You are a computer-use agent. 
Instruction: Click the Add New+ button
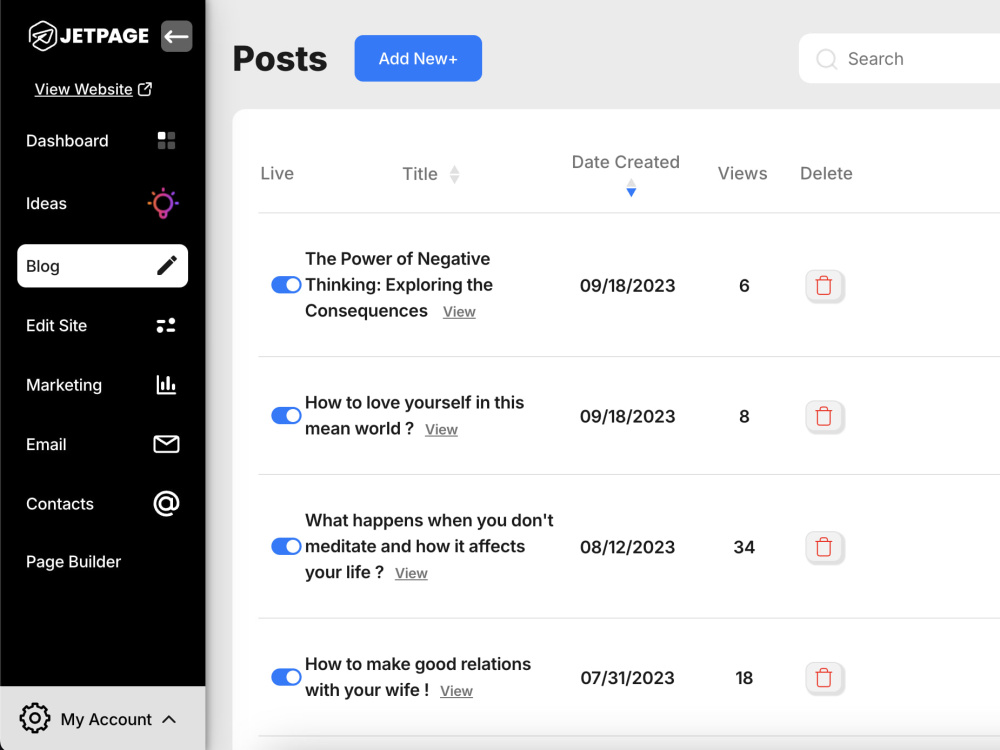418,59
